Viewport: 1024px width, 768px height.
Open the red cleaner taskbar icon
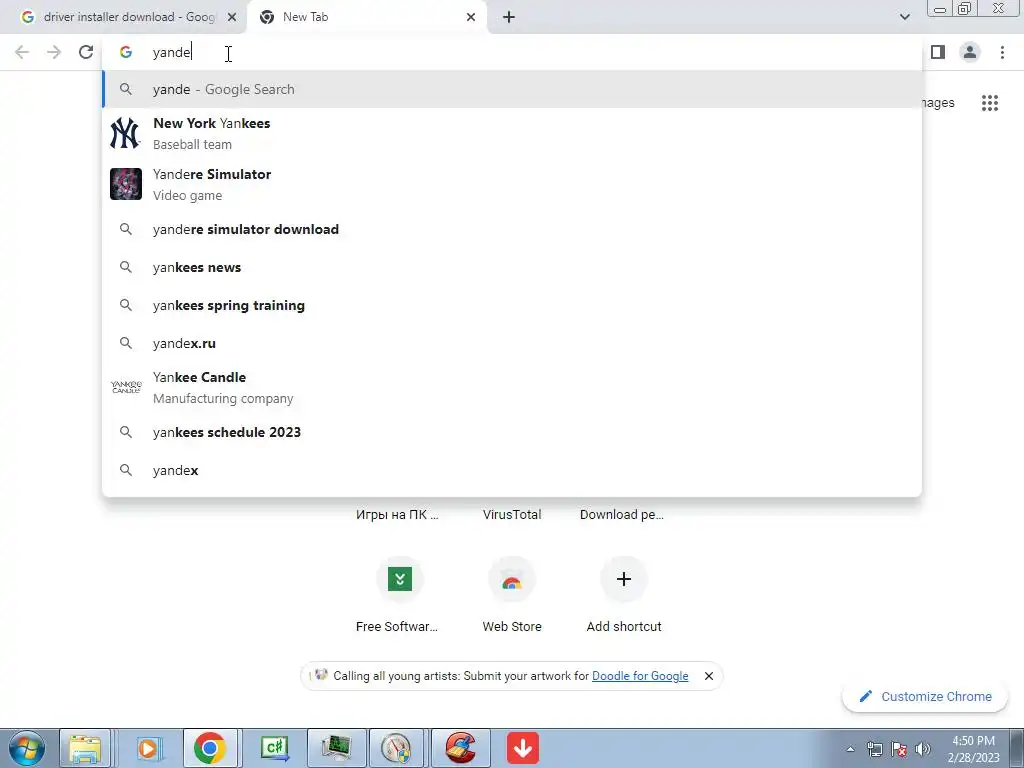(460, 748)
